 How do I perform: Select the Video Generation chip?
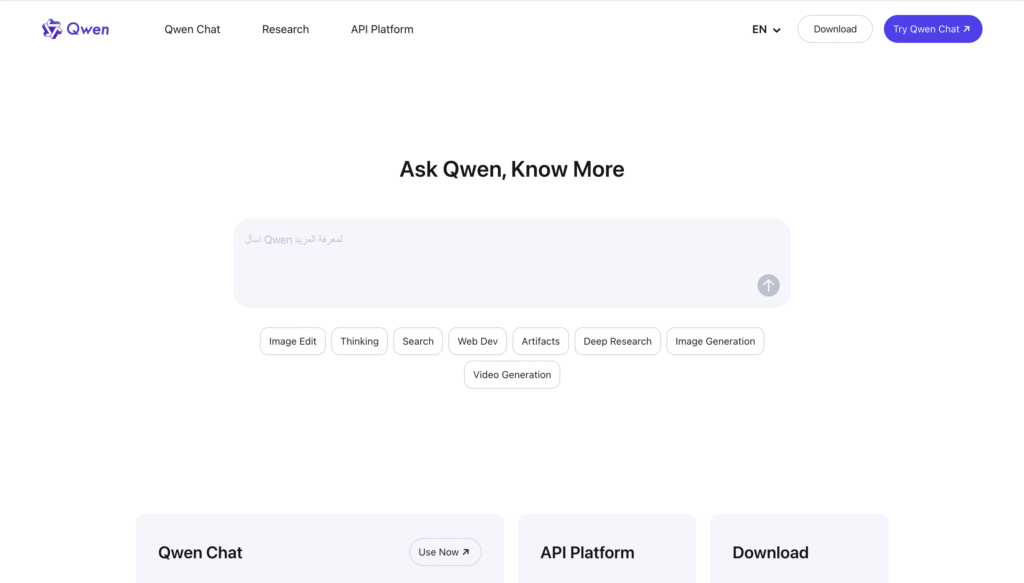(x=512, y=375)
